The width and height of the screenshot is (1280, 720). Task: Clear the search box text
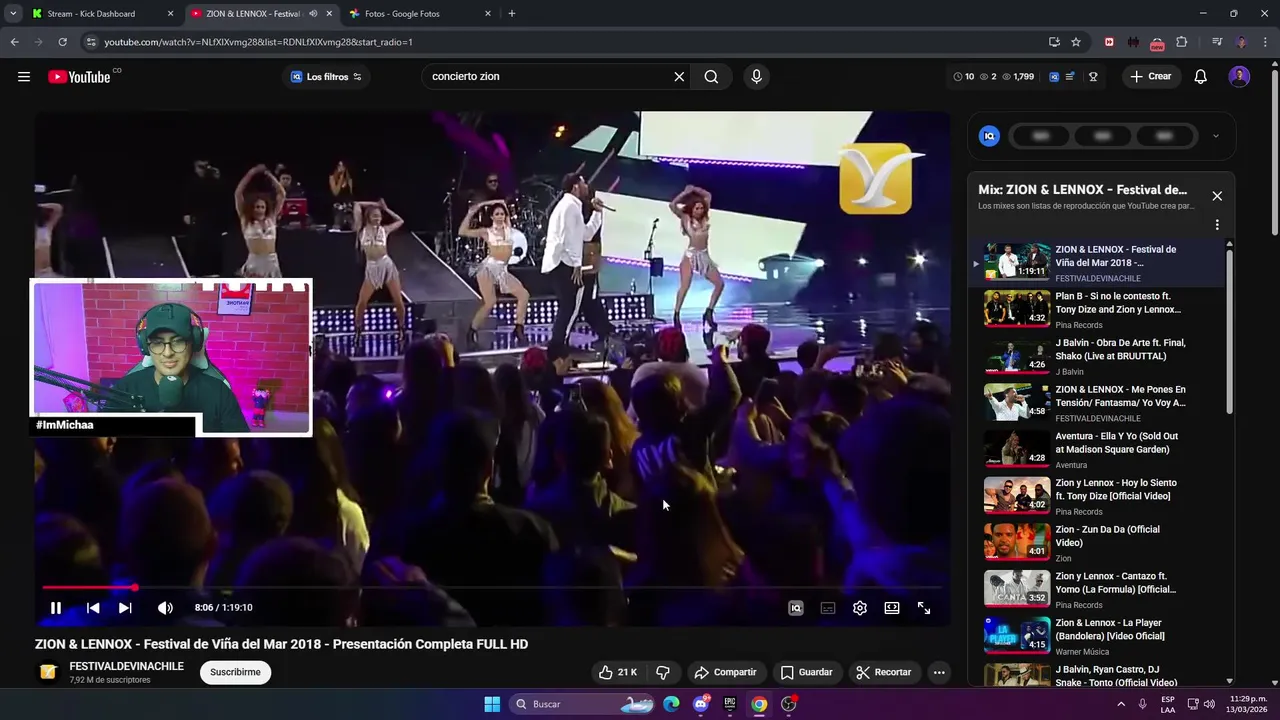click(679, 77)
